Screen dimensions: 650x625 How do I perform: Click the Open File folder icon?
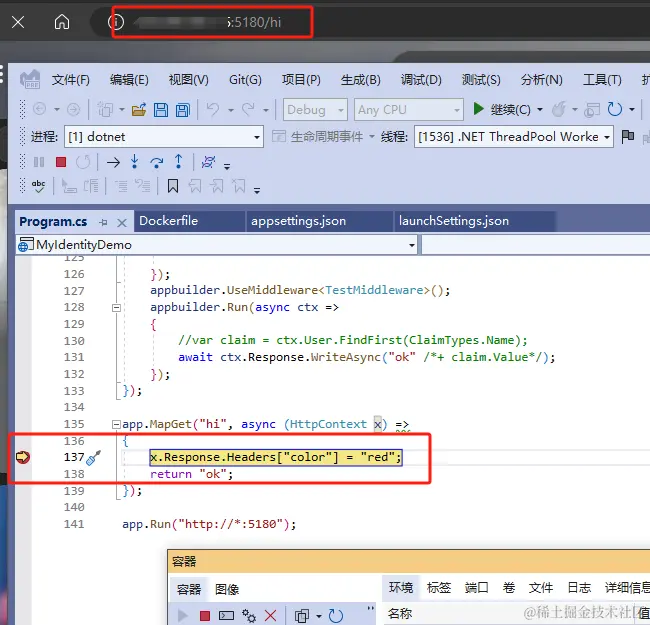click(x=139, y=110)
